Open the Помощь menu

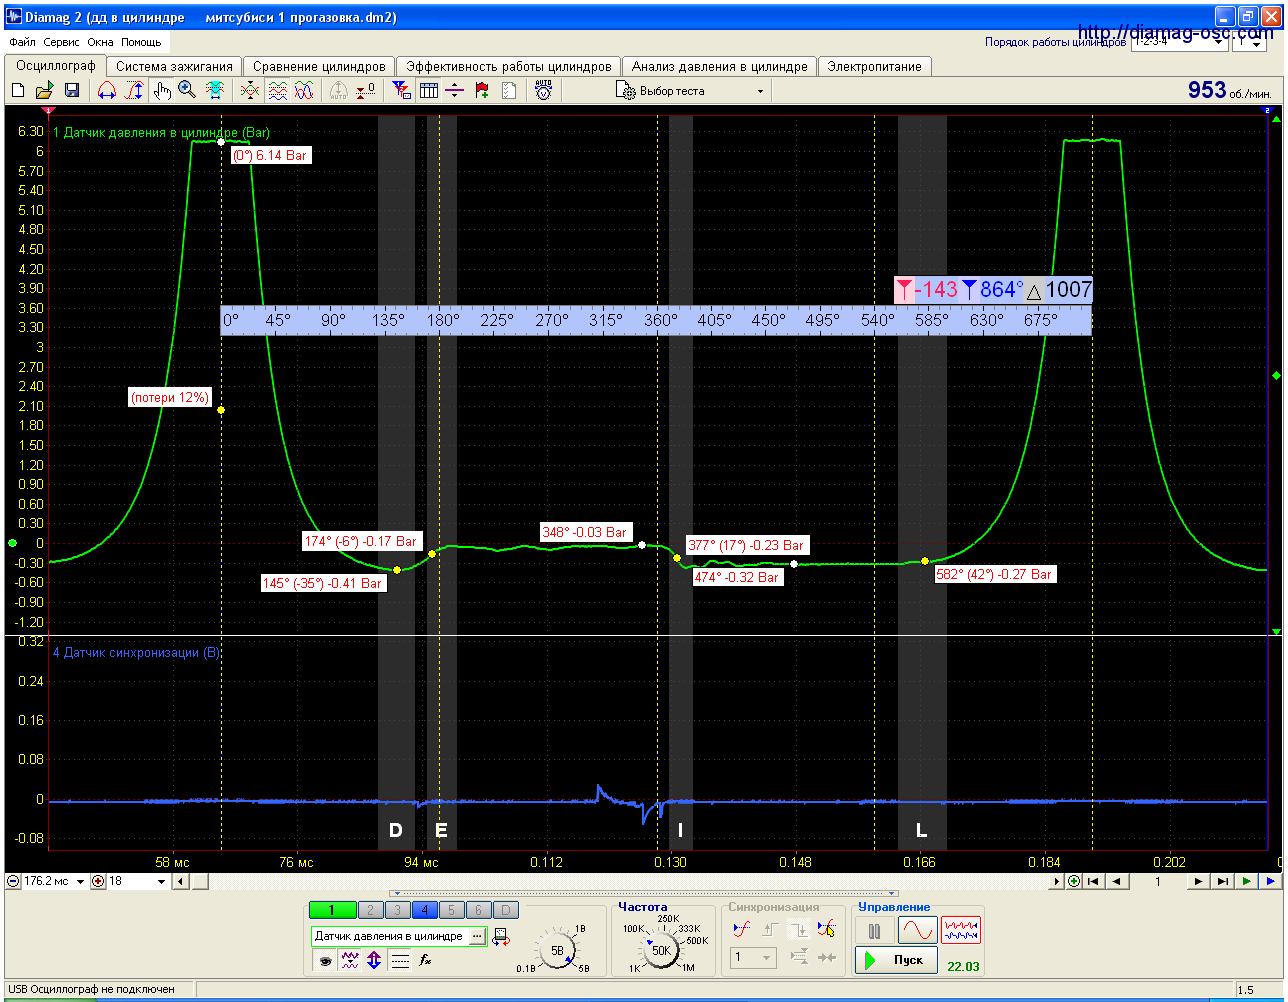141,43
